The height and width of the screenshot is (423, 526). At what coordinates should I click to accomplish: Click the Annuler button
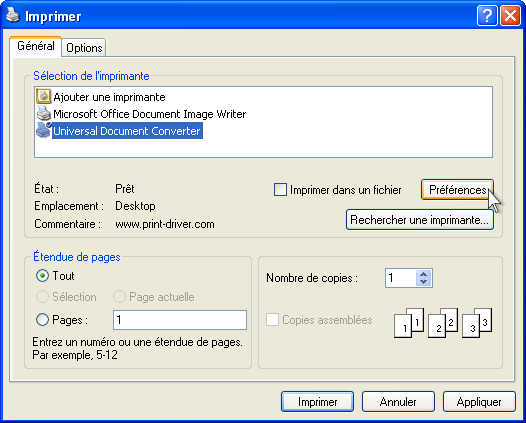tap(398, 402)
